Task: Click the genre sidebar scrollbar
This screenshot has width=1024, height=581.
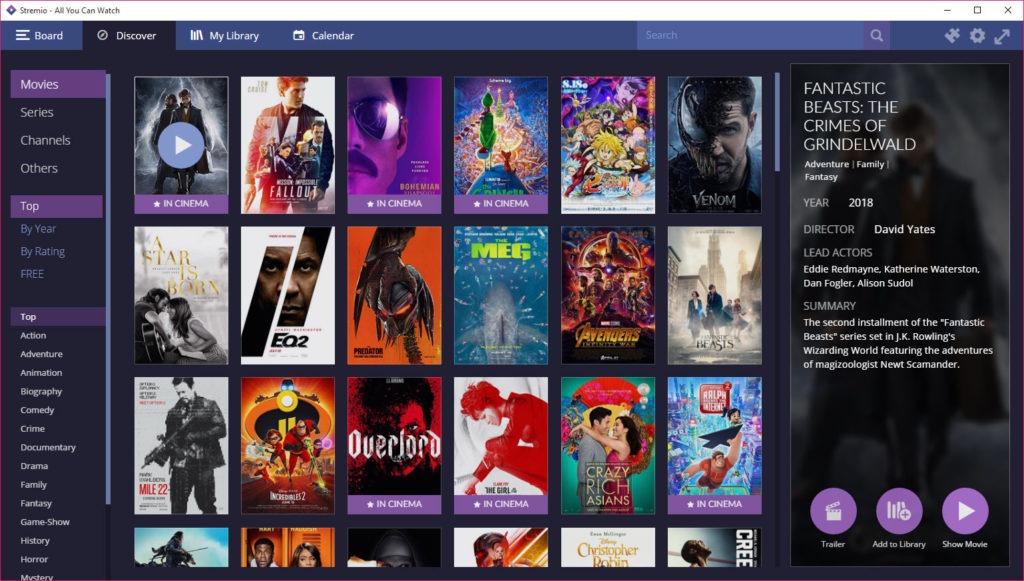Action: (108, 289)
